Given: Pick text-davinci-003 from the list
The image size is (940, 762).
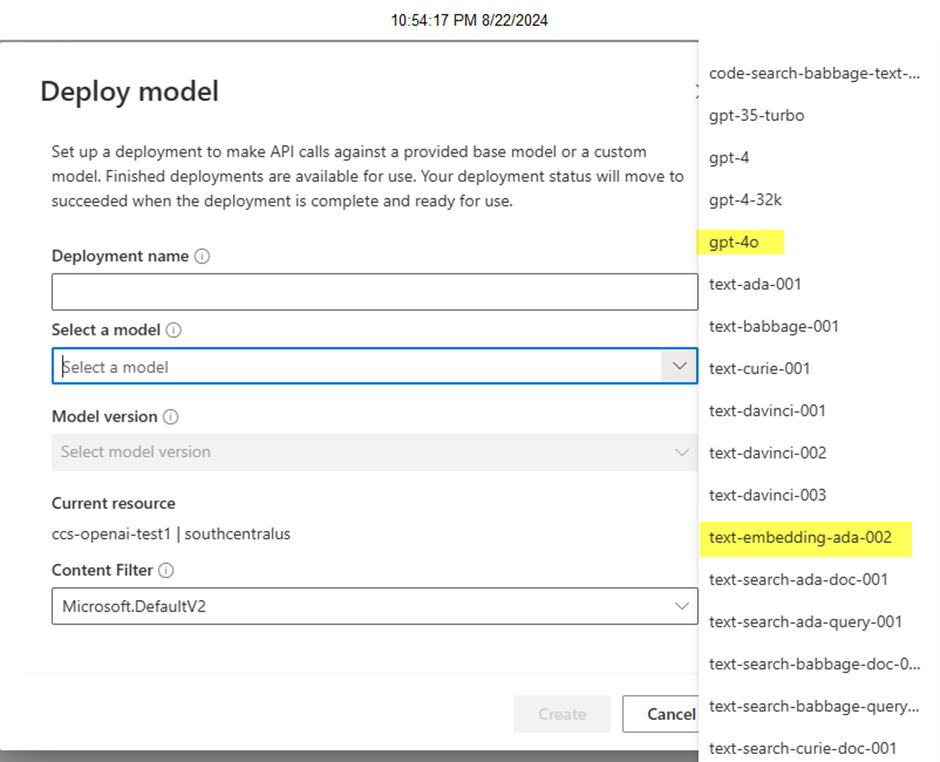Looking at the screenshot, I should 767,495.
